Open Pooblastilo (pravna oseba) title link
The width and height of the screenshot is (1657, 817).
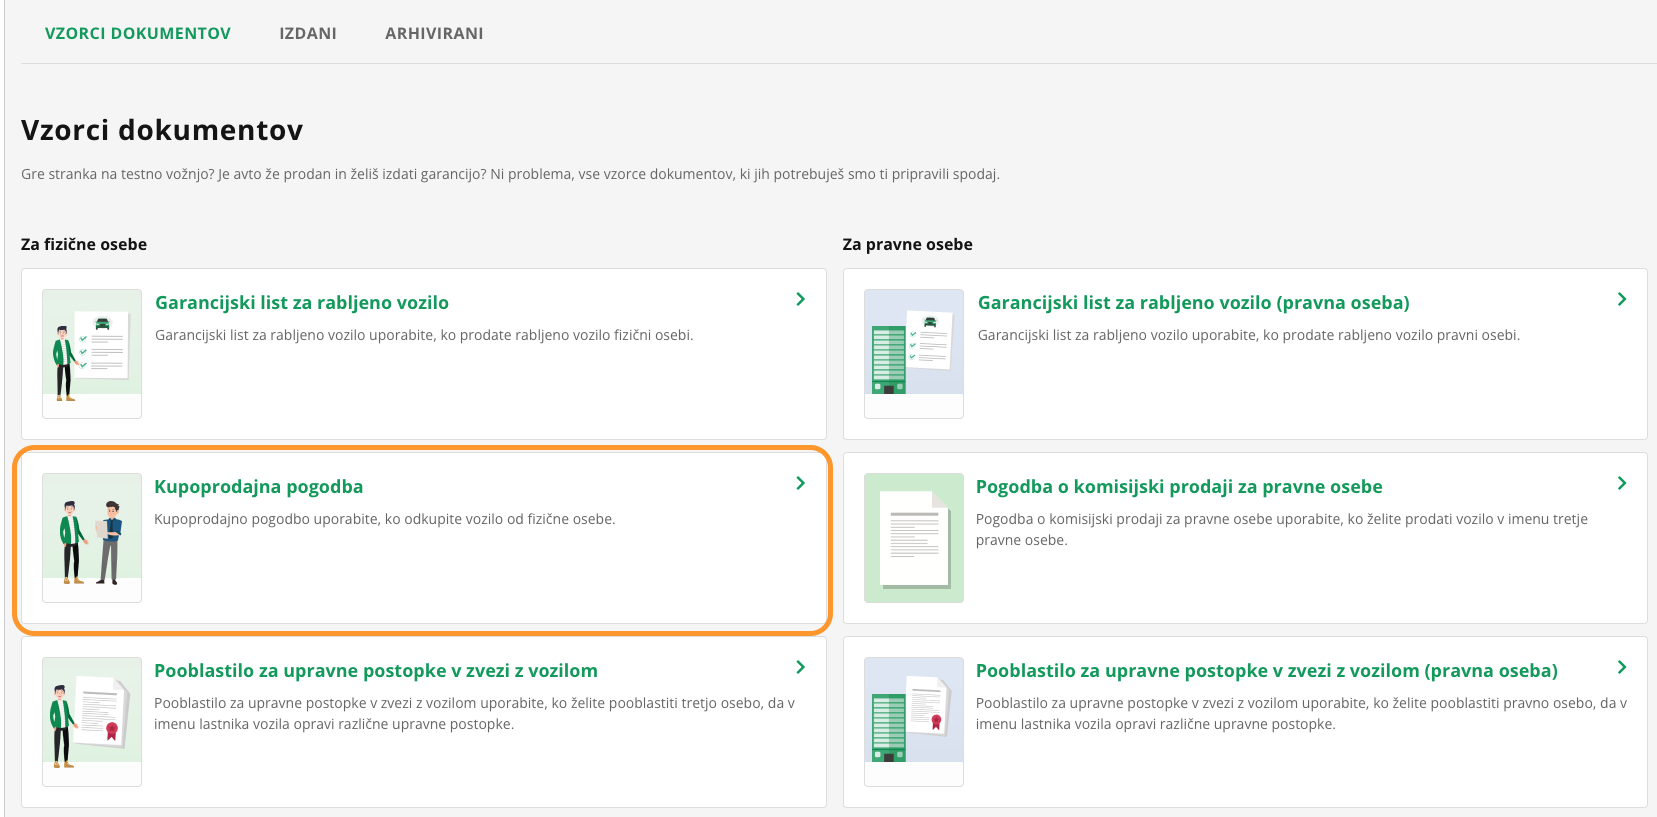1266,671
